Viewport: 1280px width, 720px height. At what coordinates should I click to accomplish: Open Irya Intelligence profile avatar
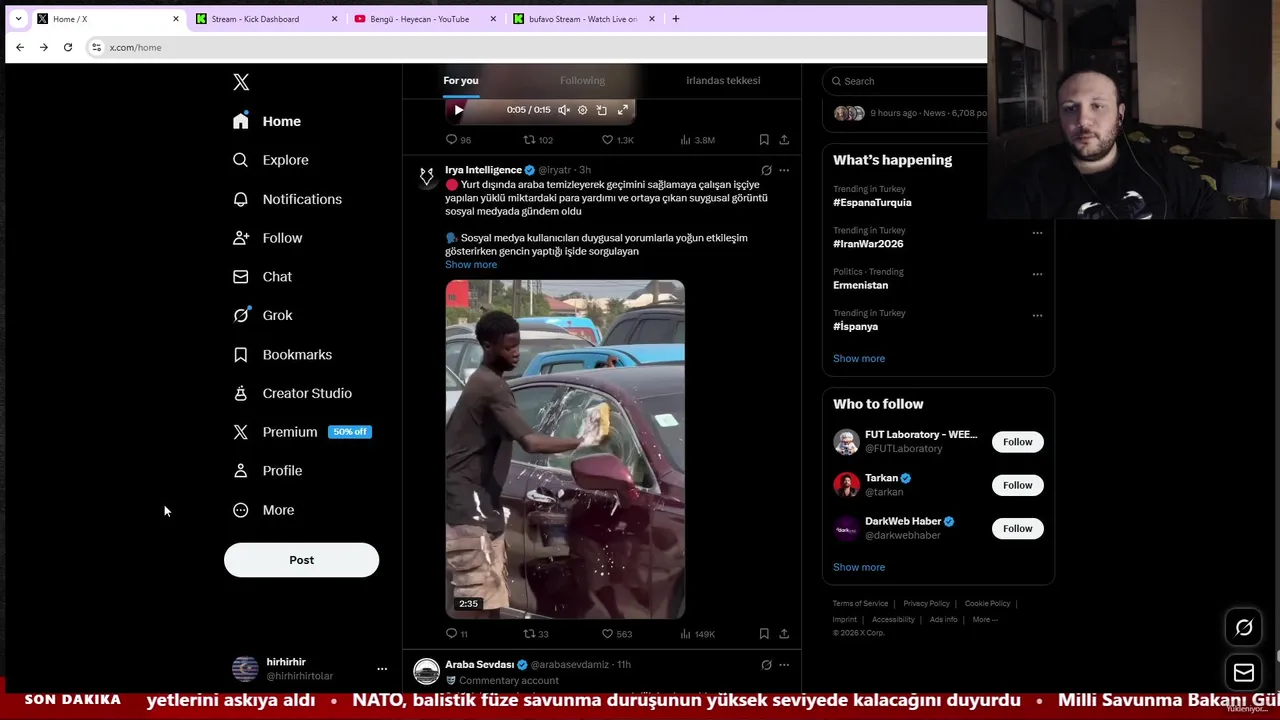coord(427,177)
